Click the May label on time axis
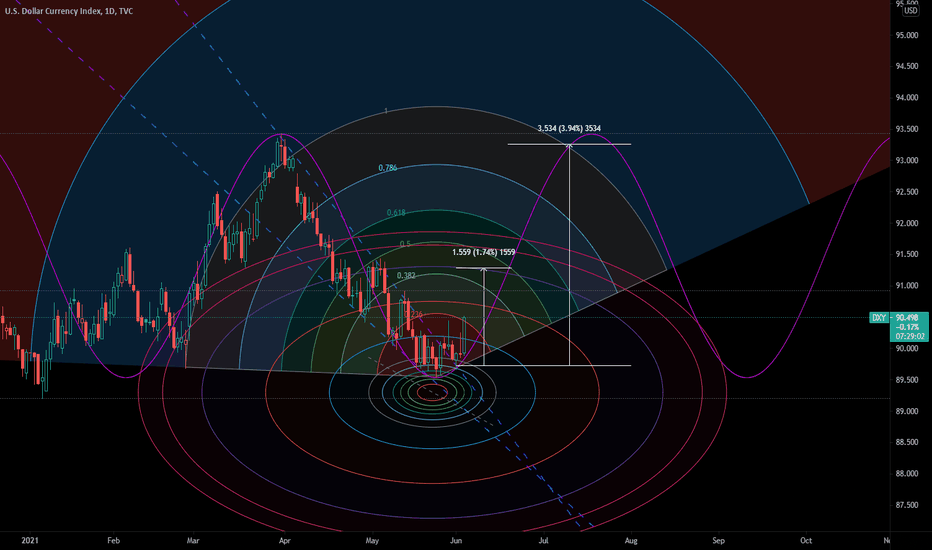Screen dimensions: 932x550 pos(372,540)
